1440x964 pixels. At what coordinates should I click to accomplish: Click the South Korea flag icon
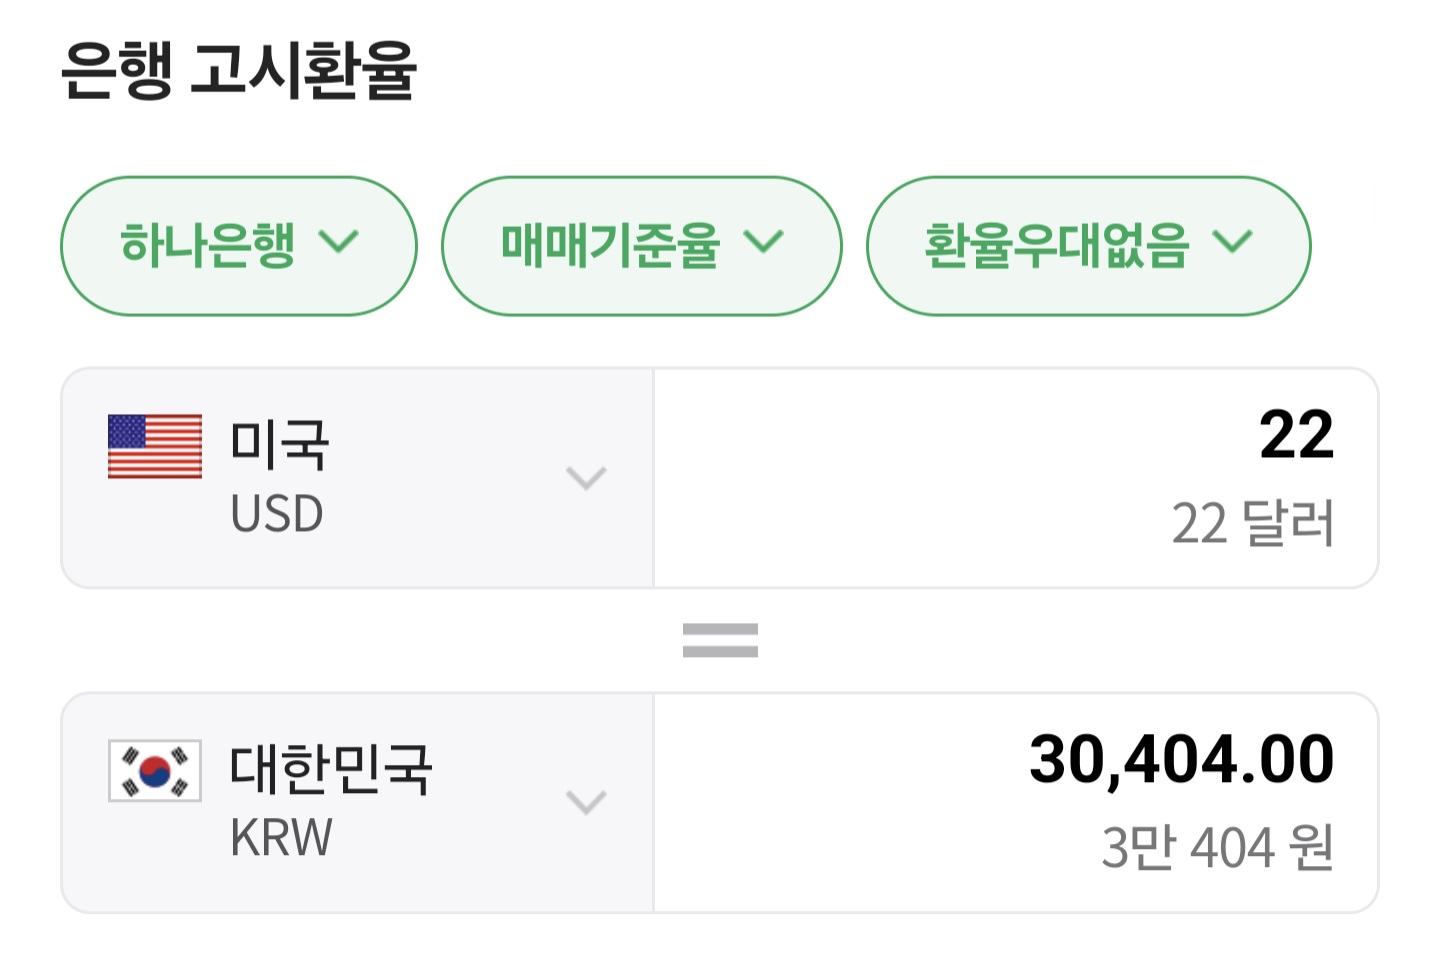click(x=155, y=771)
